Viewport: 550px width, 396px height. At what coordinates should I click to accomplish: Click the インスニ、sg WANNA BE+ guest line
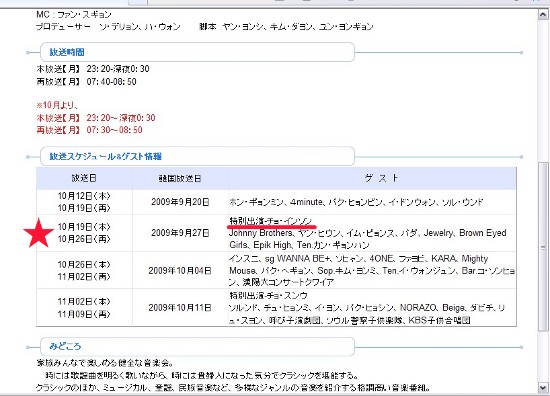(x=358, y=259)
